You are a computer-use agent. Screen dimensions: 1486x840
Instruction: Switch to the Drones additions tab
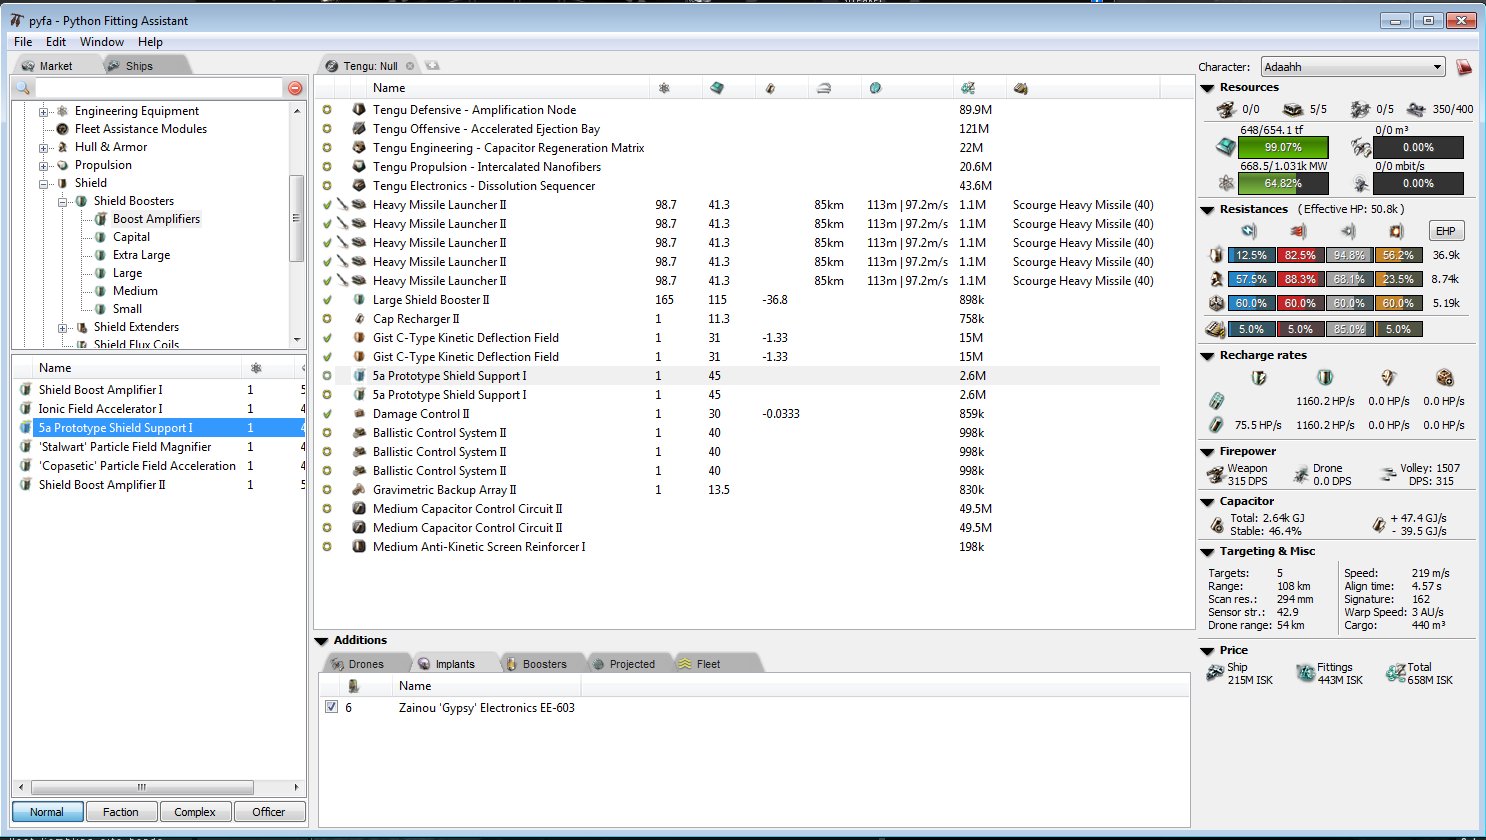366,664
